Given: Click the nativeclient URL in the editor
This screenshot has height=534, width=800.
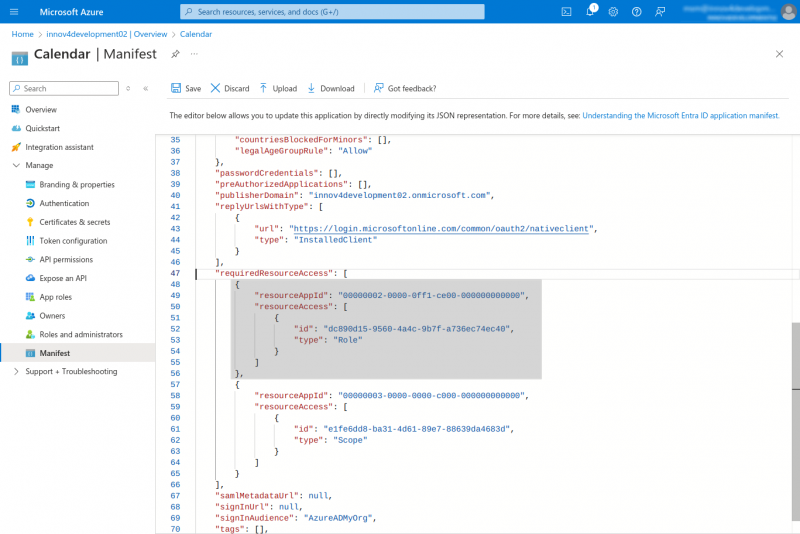Looking at the screenshot, I should click(x=441, y=228).
